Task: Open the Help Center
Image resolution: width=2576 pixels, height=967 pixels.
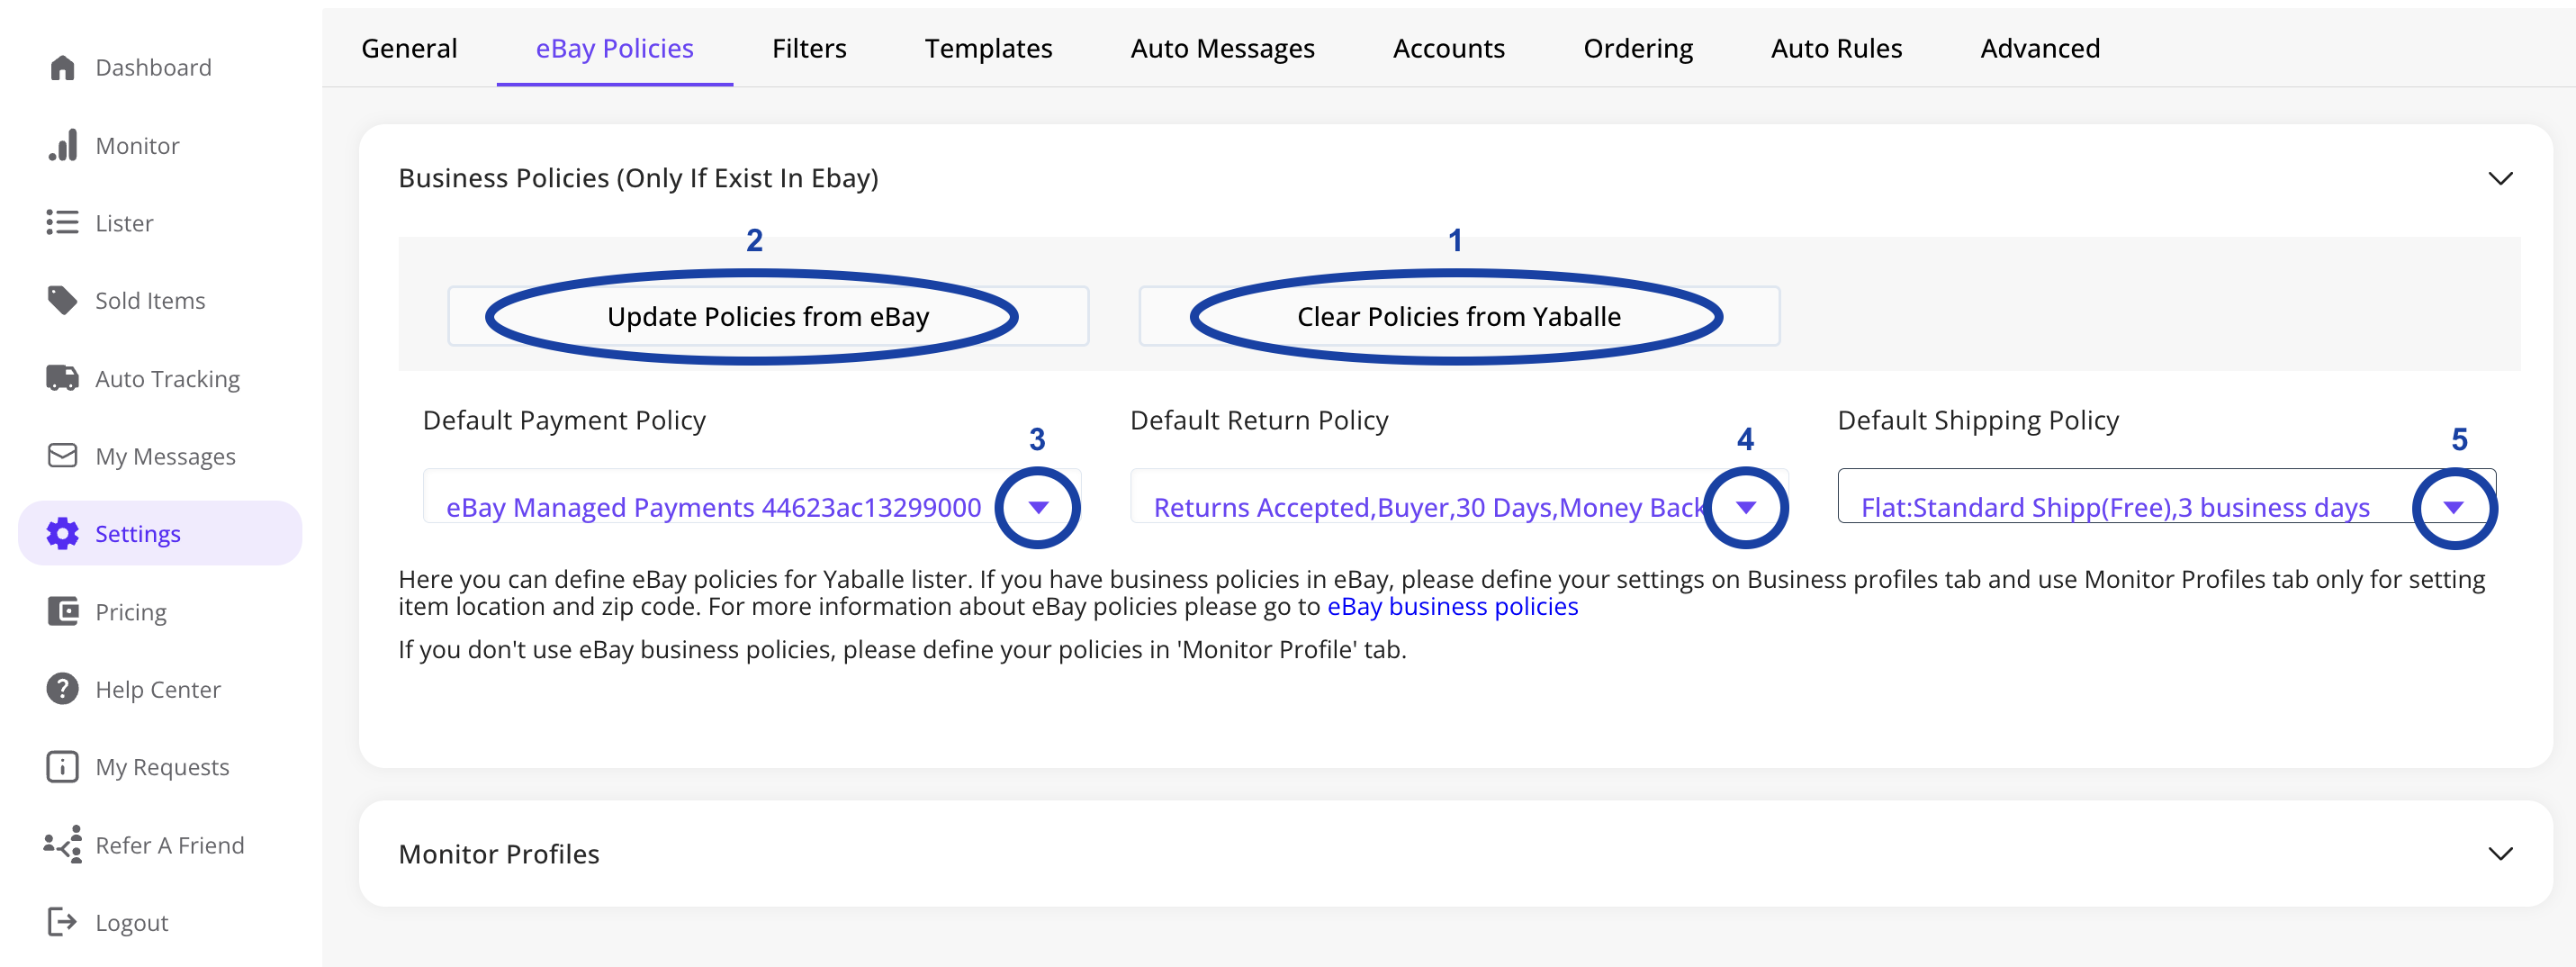Action: 158,689
